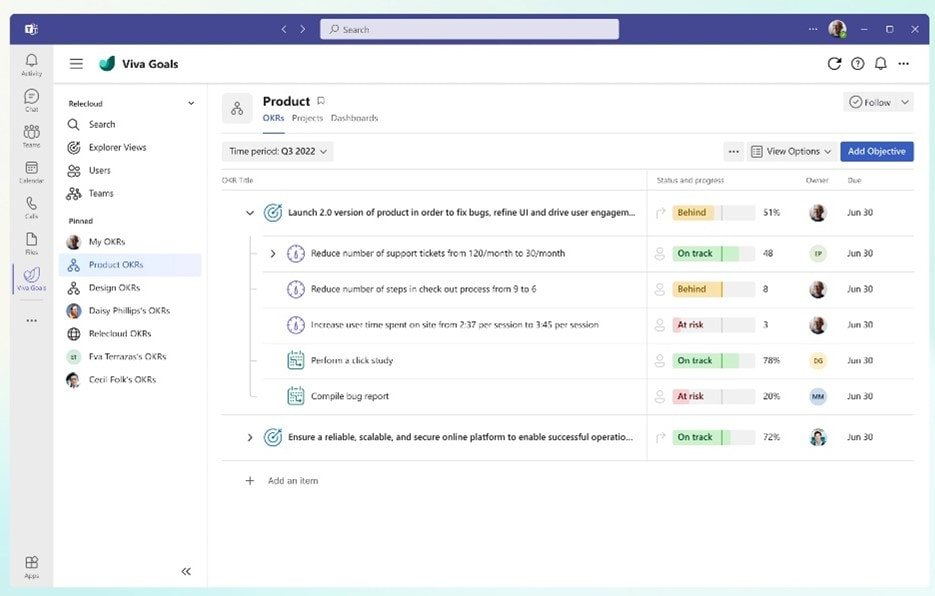
Task: Collapse the Launch 2.0 objective
Action: click(250, 212)
